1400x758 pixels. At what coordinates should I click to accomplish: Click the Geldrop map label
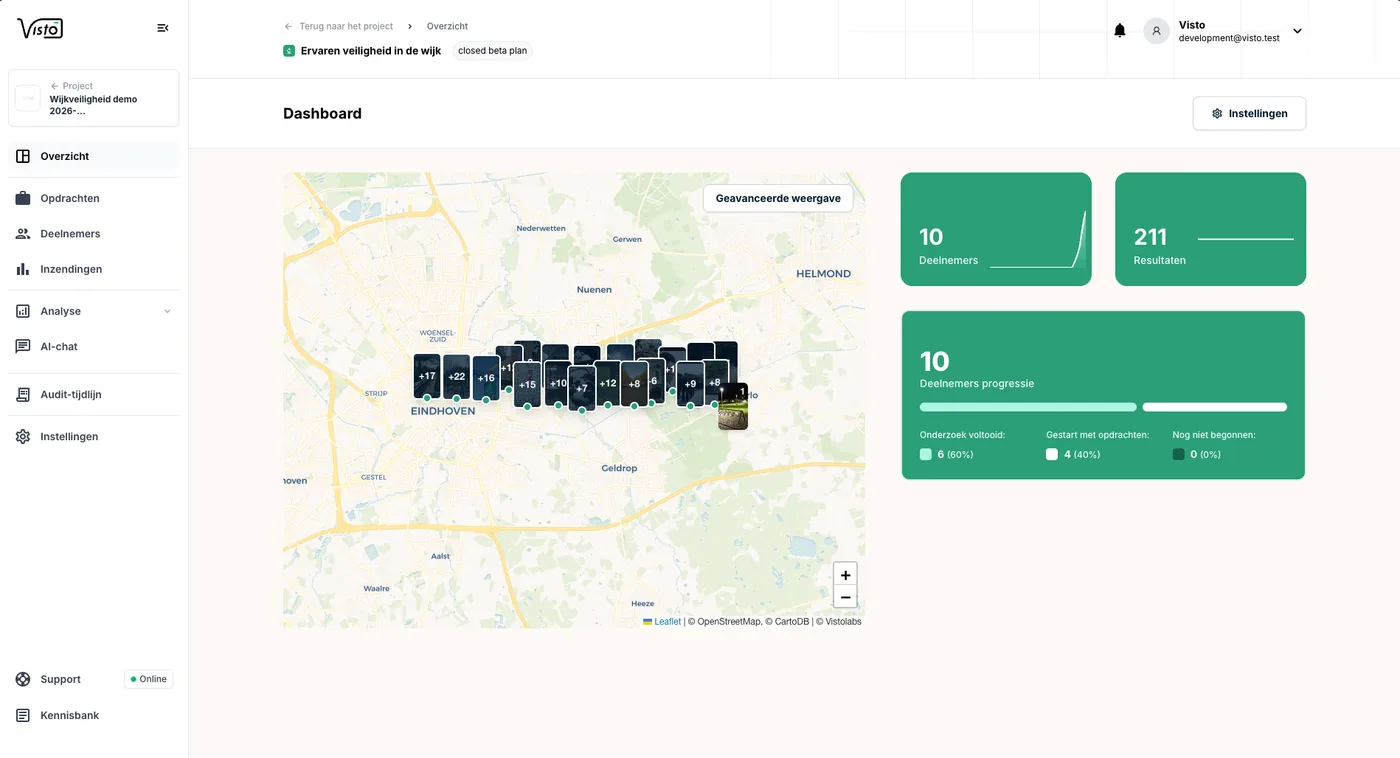click(619, 468)
